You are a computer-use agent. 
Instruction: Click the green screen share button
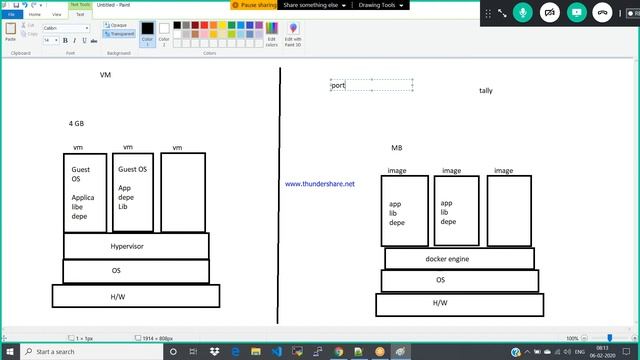point(576,13)
